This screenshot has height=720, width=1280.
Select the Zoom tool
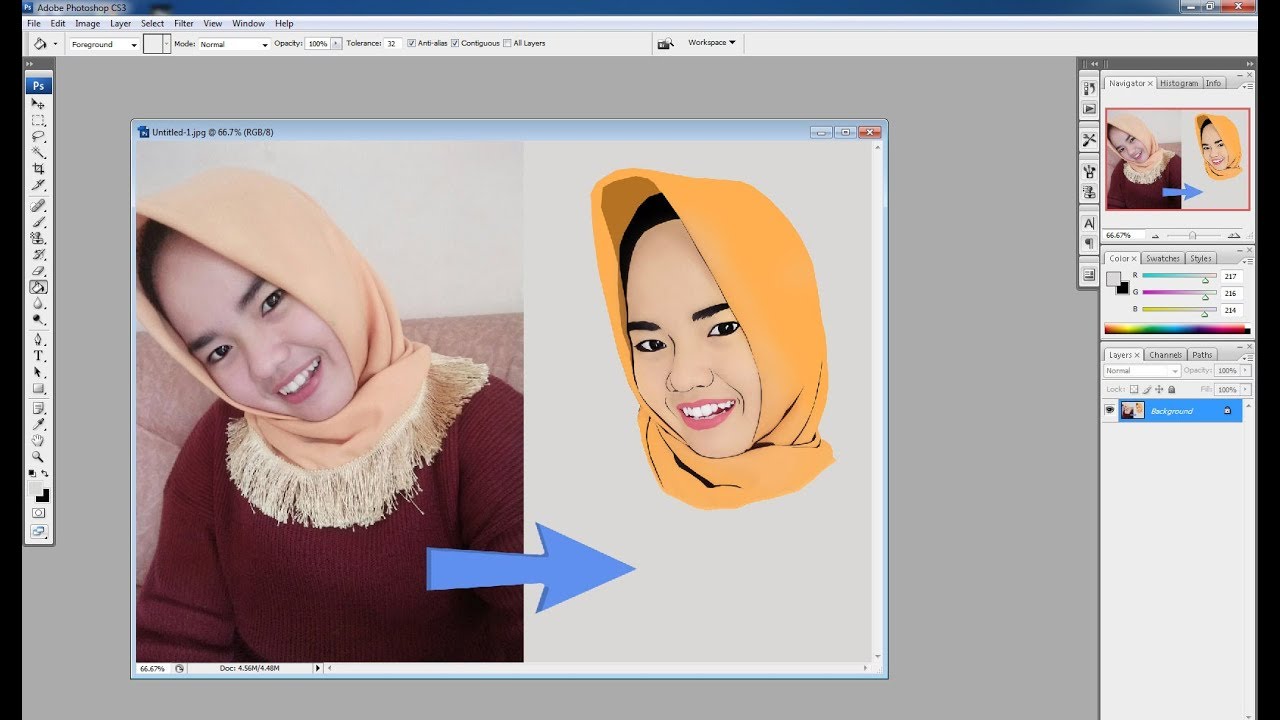coord(38,457)
